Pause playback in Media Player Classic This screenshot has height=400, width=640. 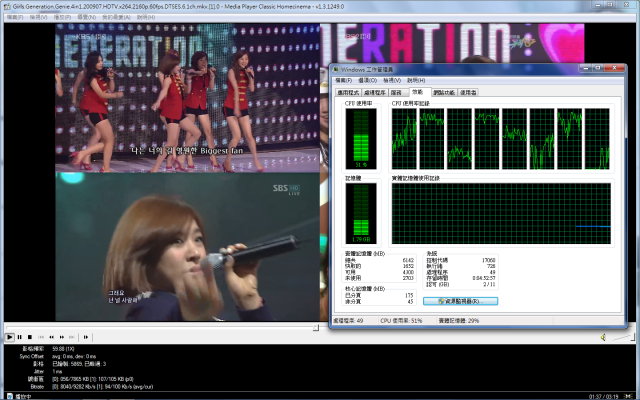pos(20,337)
